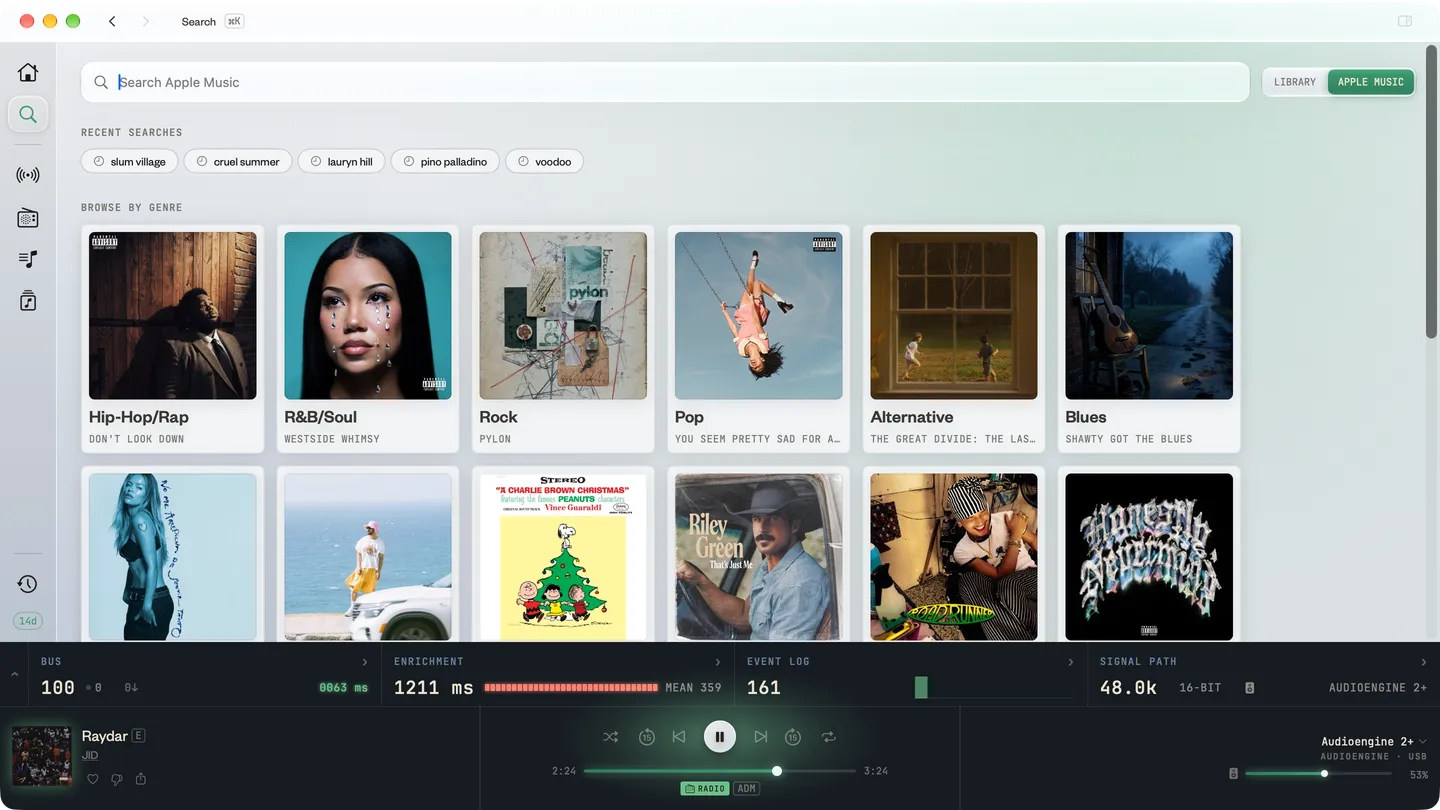Open the Blues genre card
The width and height of the screenshot is (1440, 810).
click(x=1149, y=339)
